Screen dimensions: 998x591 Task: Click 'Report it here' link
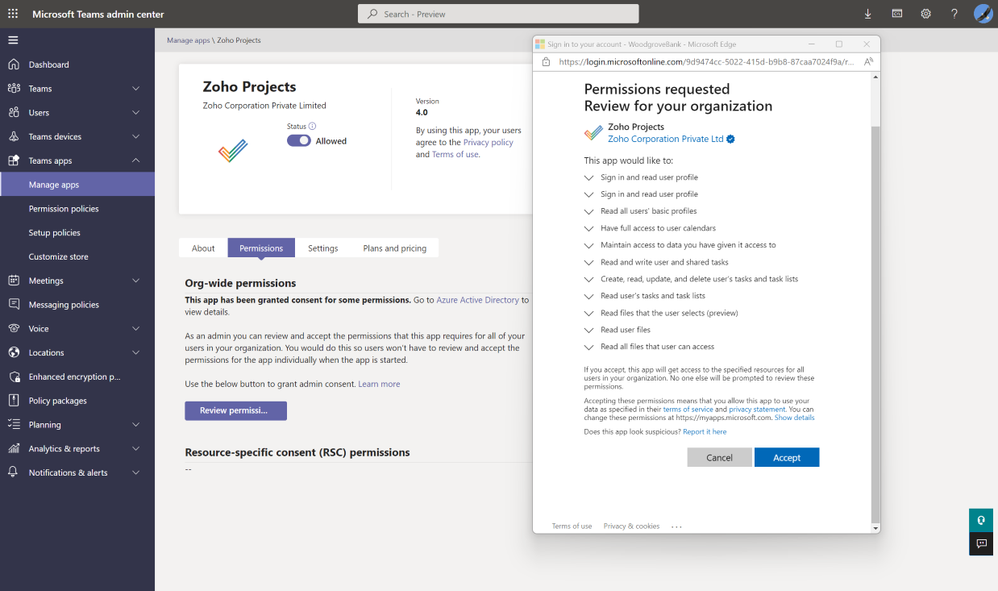click(705, 431)
